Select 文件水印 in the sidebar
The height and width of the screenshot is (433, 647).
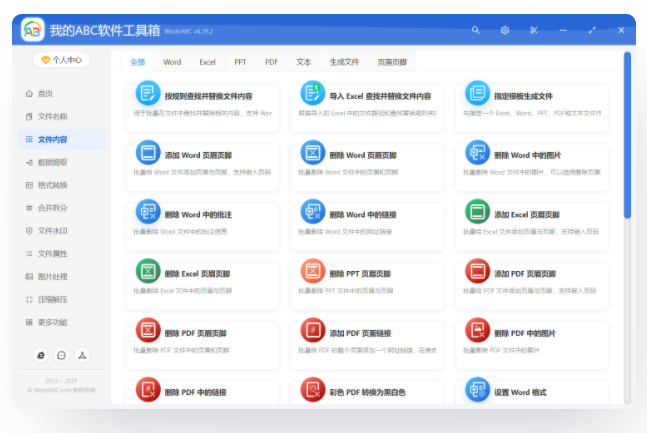52,231
